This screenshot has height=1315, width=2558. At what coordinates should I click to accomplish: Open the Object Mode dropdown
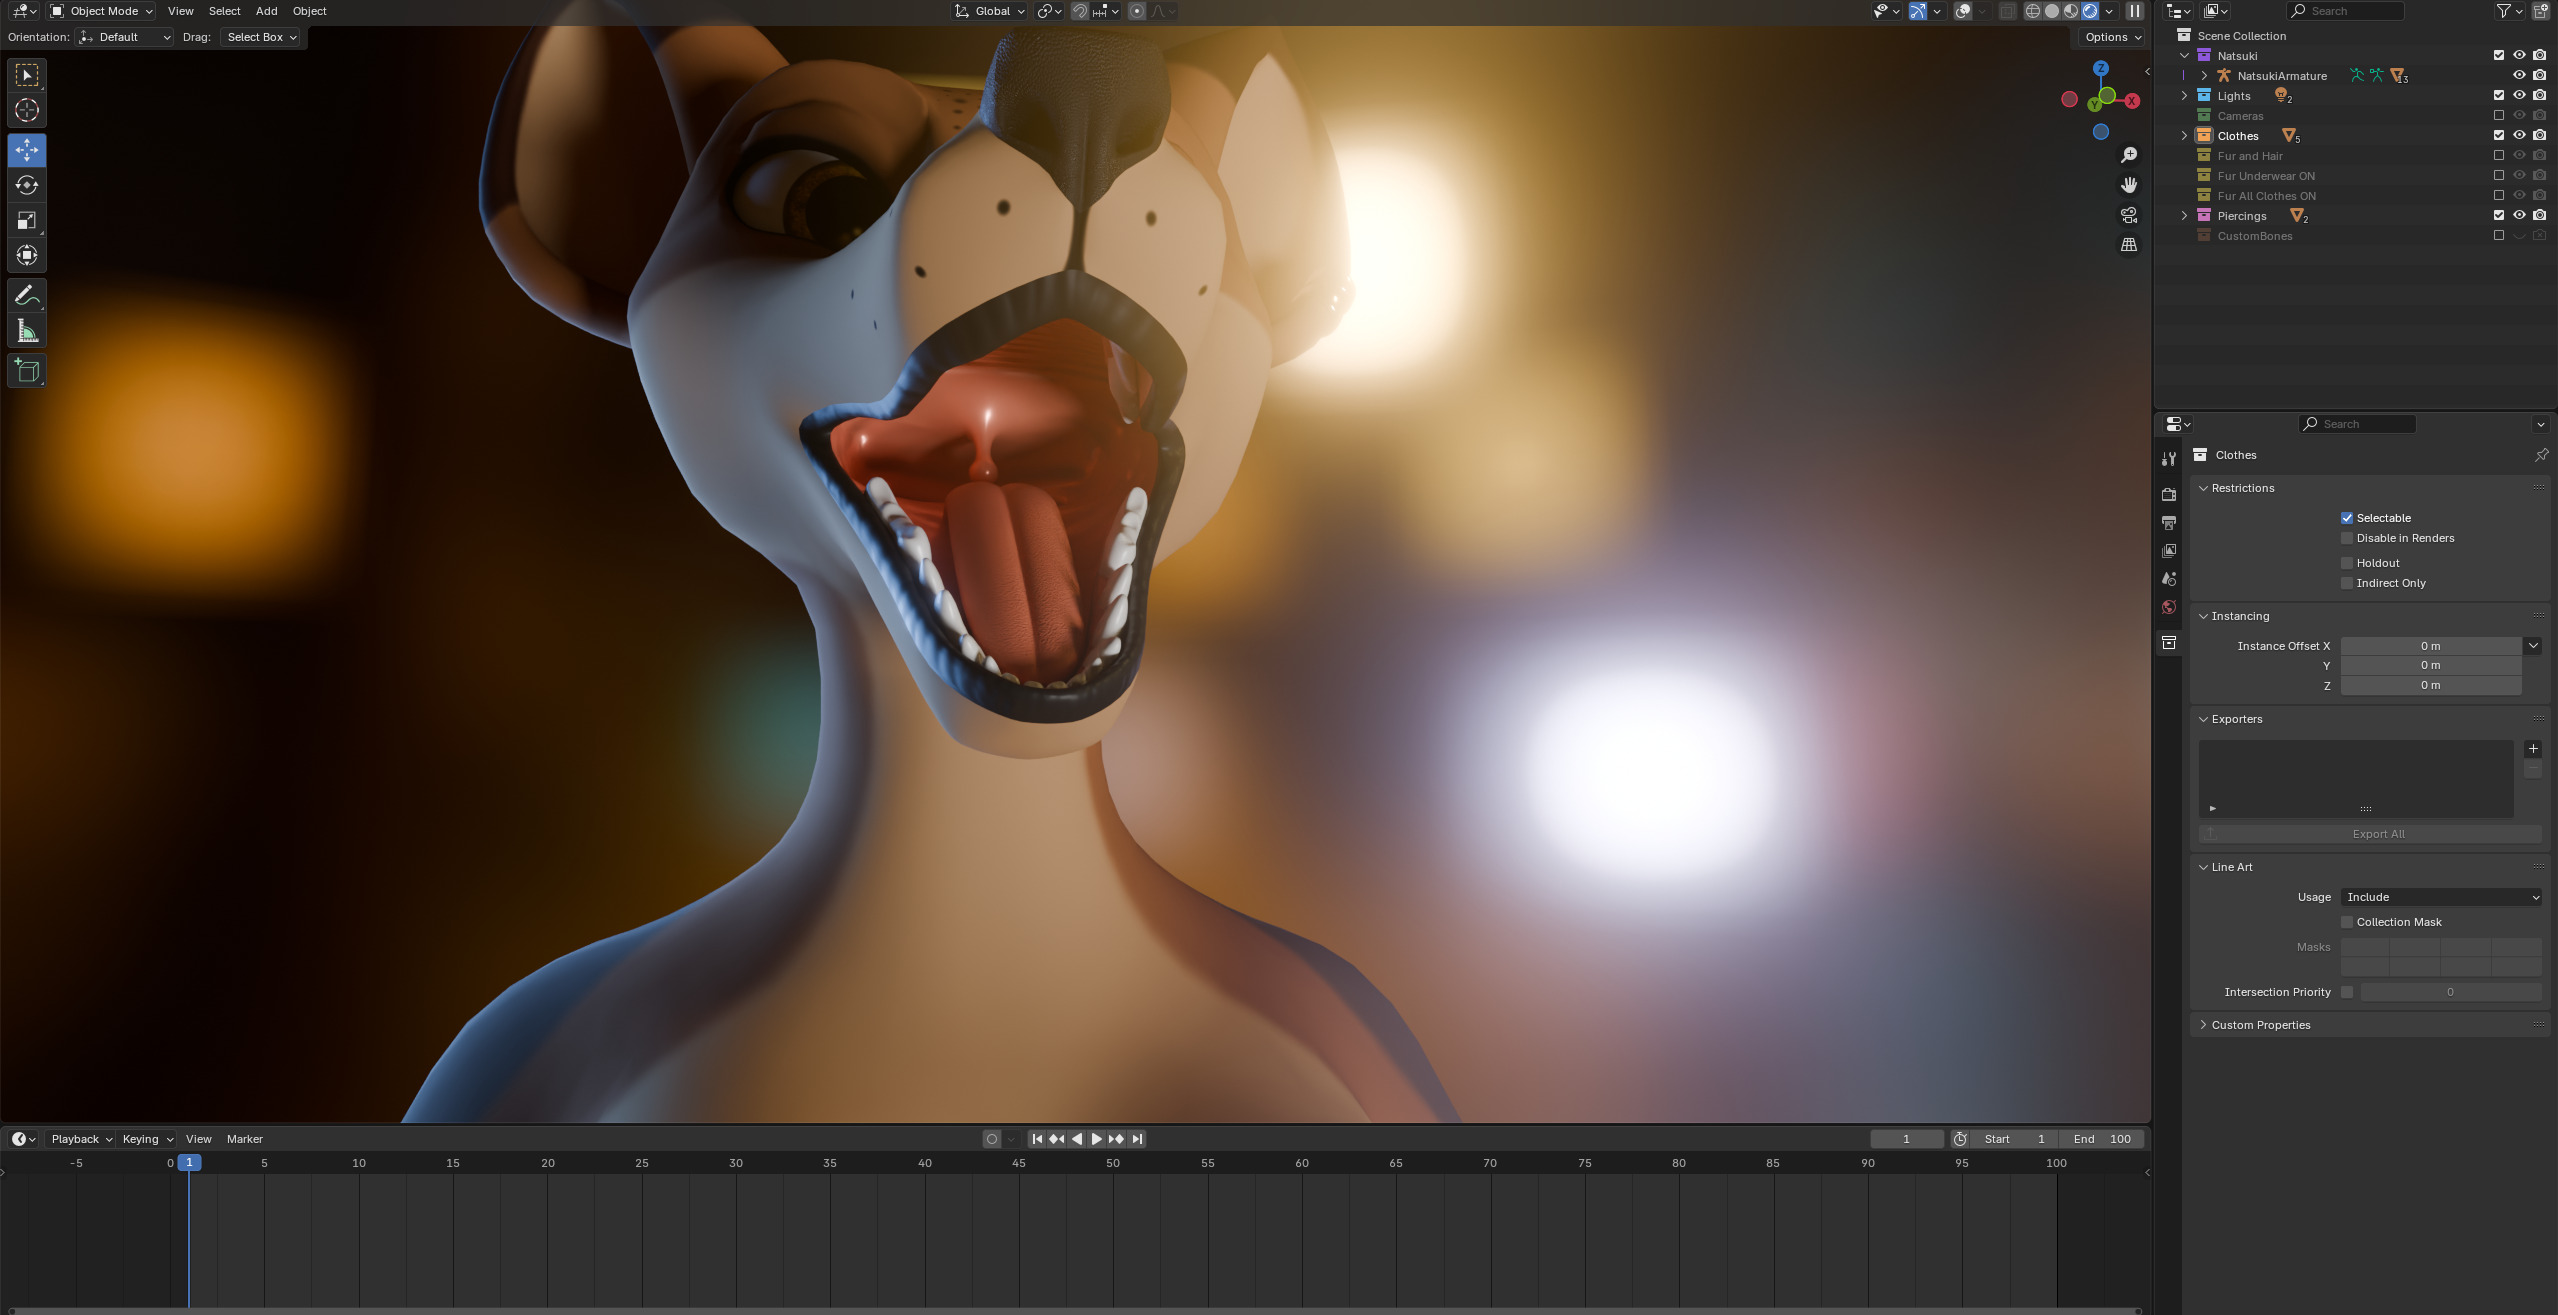pyautogui.click(x=102, y=11)
